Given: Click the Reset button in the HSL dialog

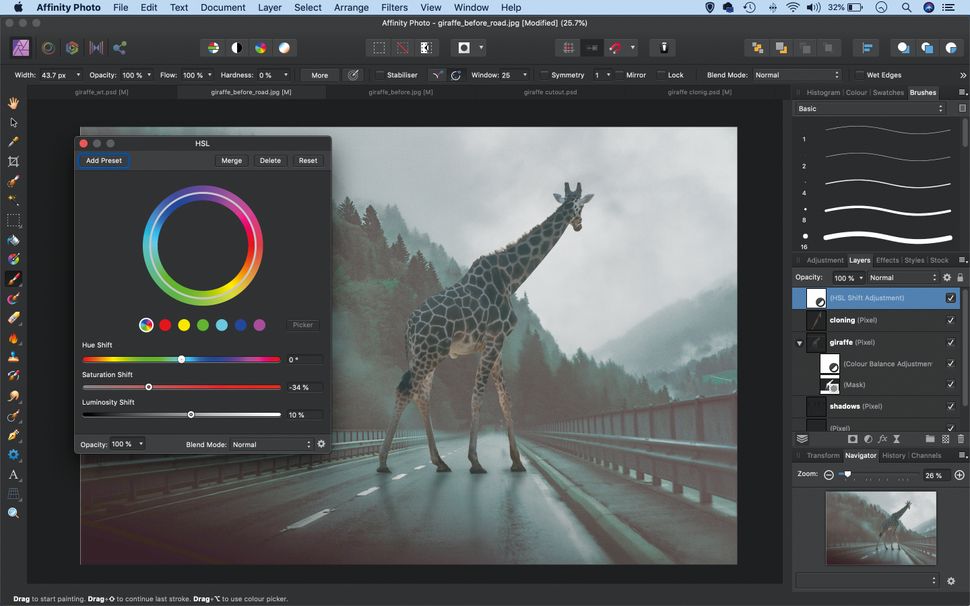Looking at the screenshot, I should click(x=308, y=160).
